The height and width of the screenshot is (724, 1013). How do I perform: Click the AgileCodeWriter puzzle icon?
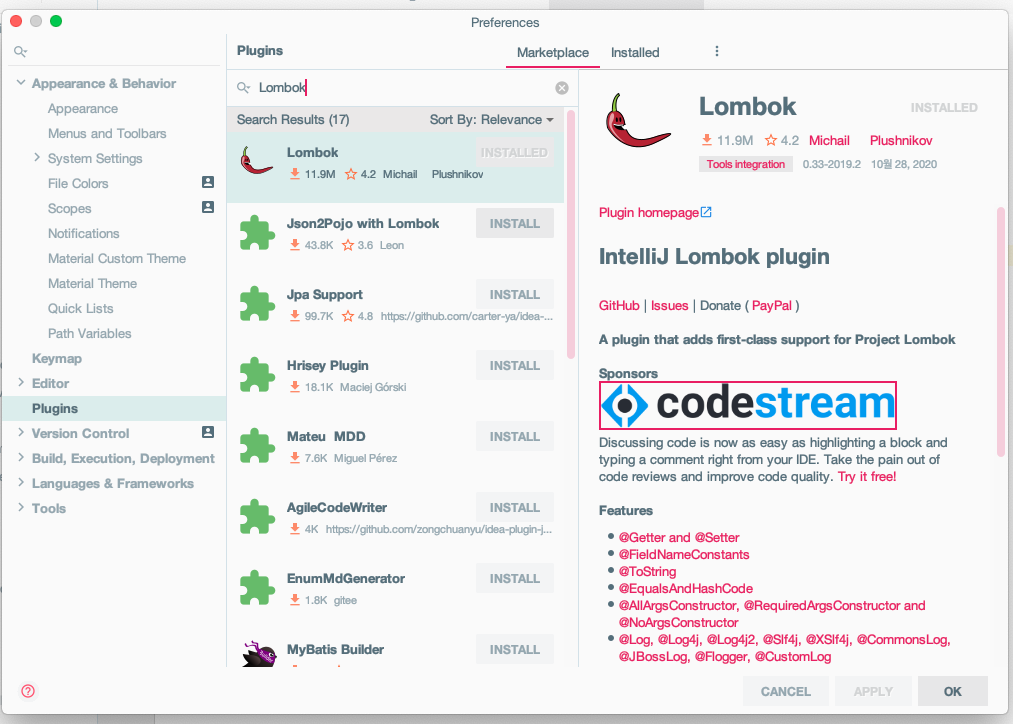(x=257, y=517)
